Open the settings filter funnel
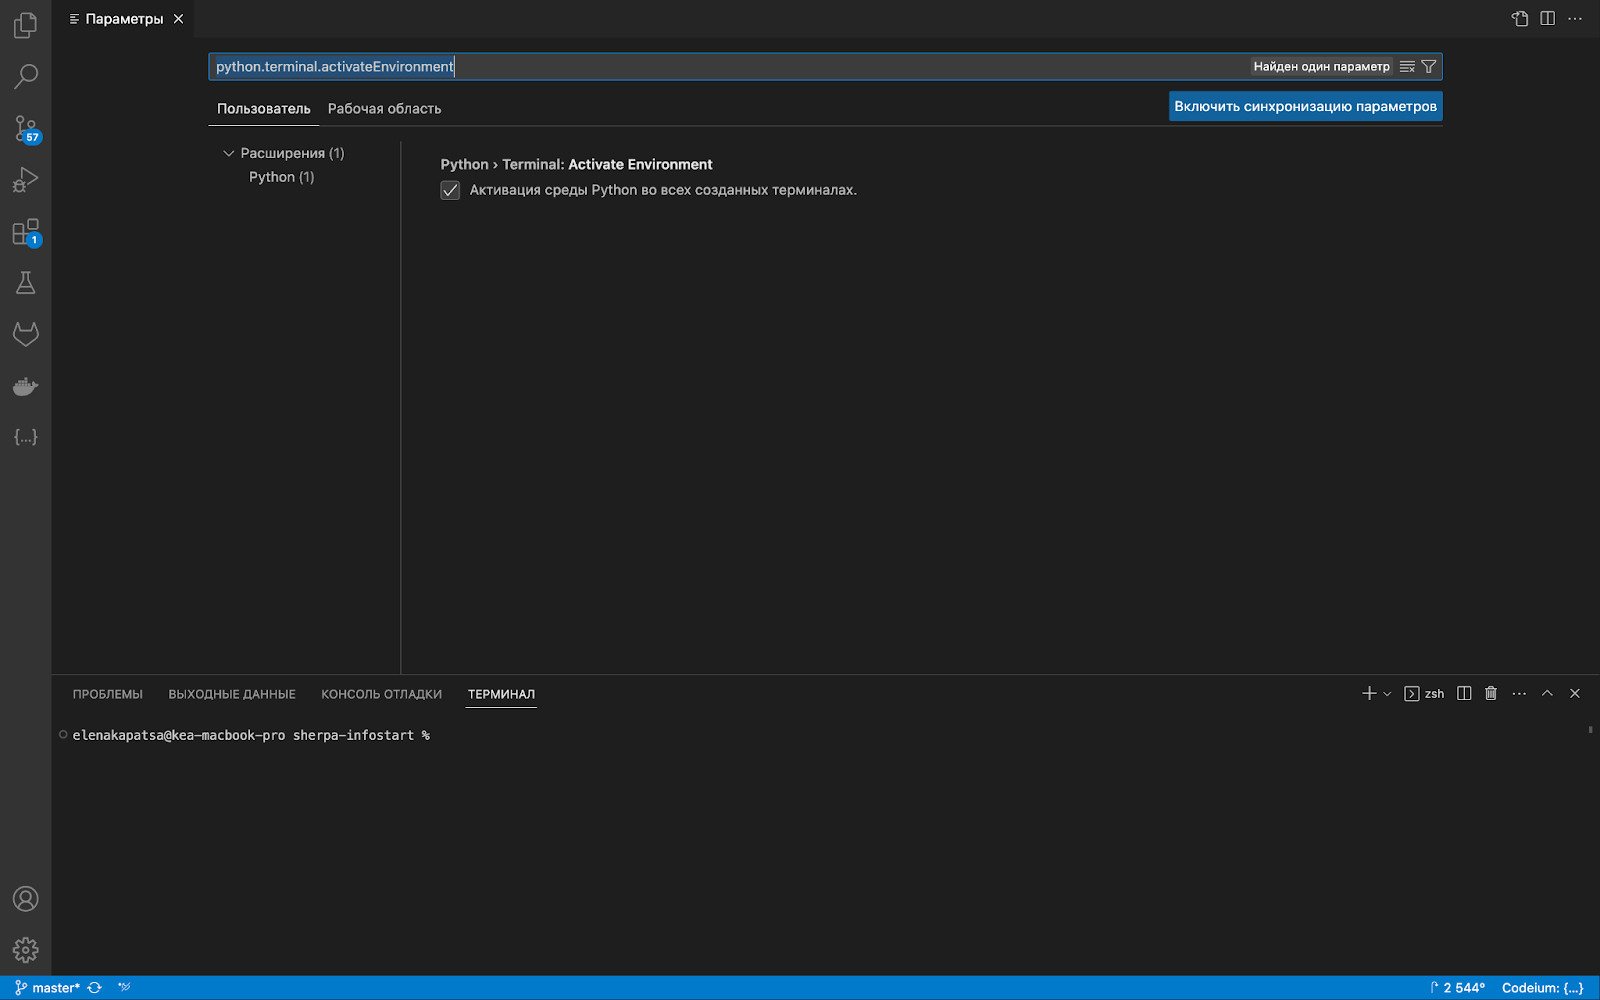The image size is (1600, 1000). point(1429,67)
